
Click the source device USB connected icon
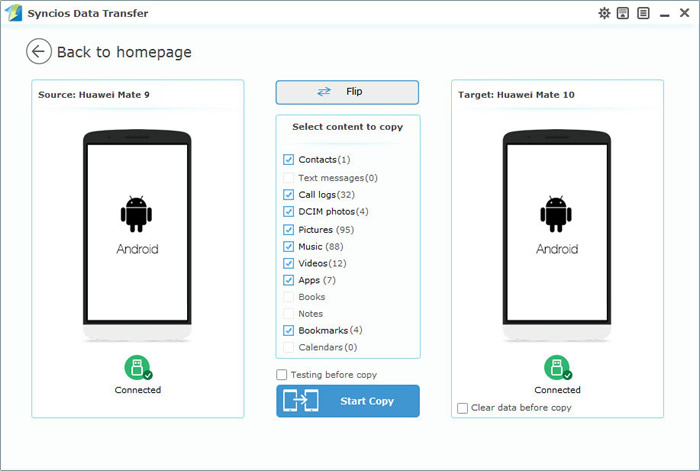138,367
